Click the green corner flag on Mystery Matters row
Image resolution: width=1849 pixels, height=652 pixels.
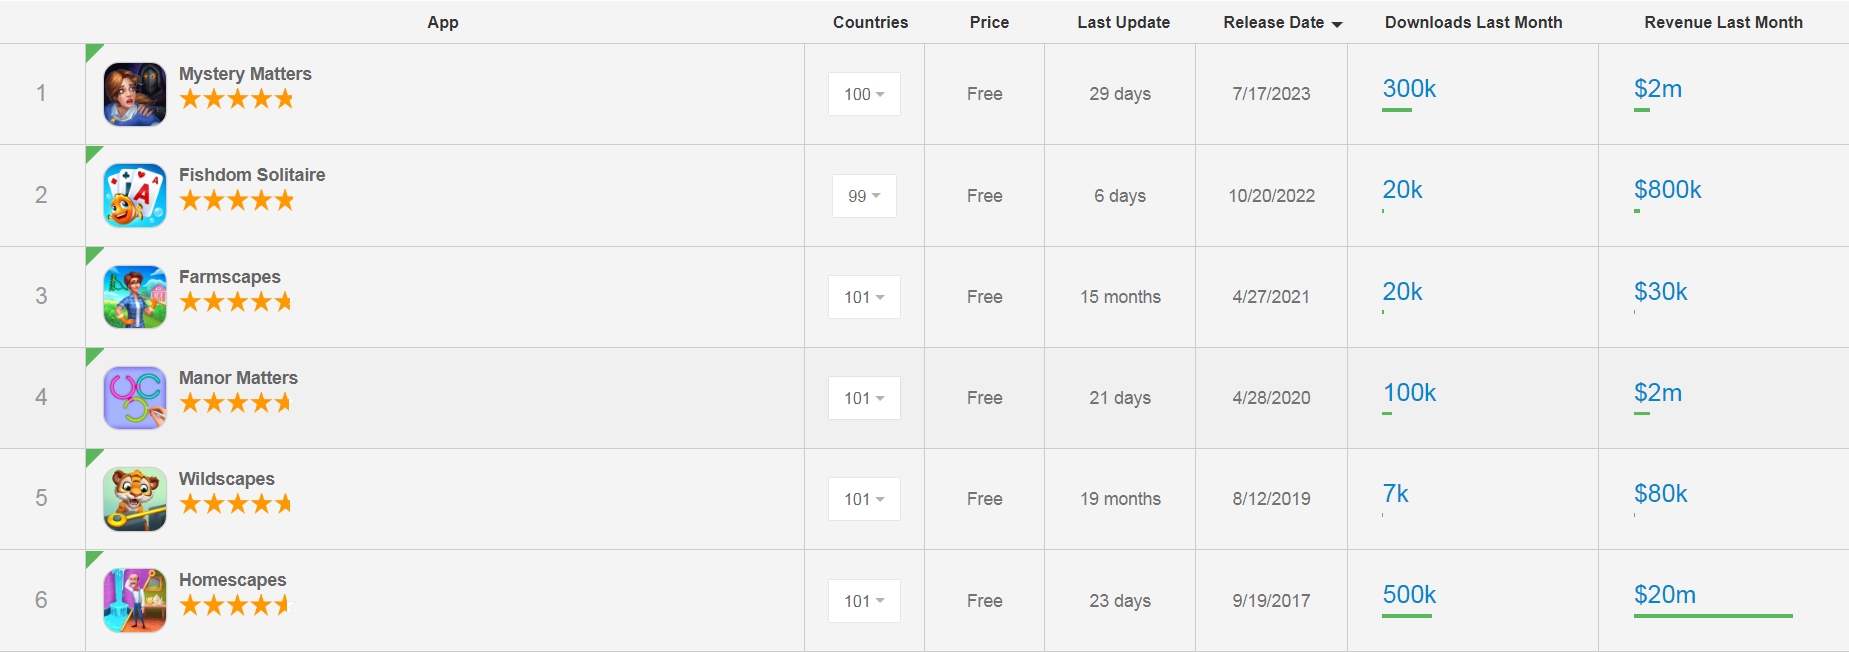(x=92, y=50)
